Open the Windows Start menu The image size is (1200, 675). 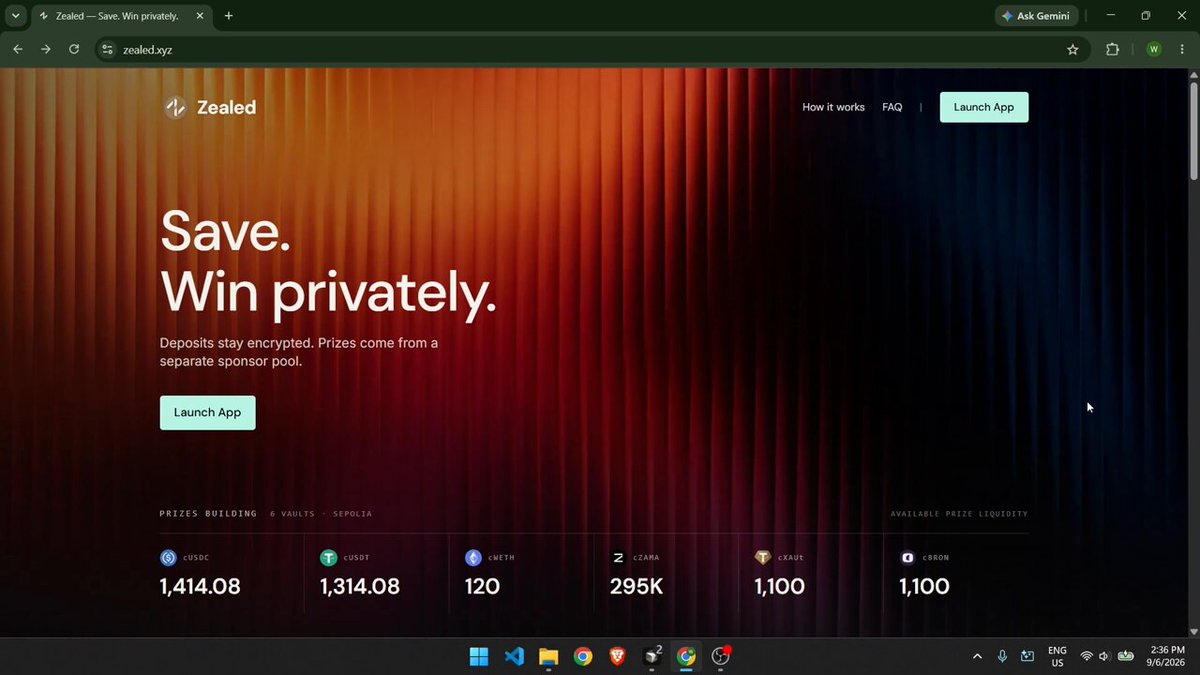[479, 656]
